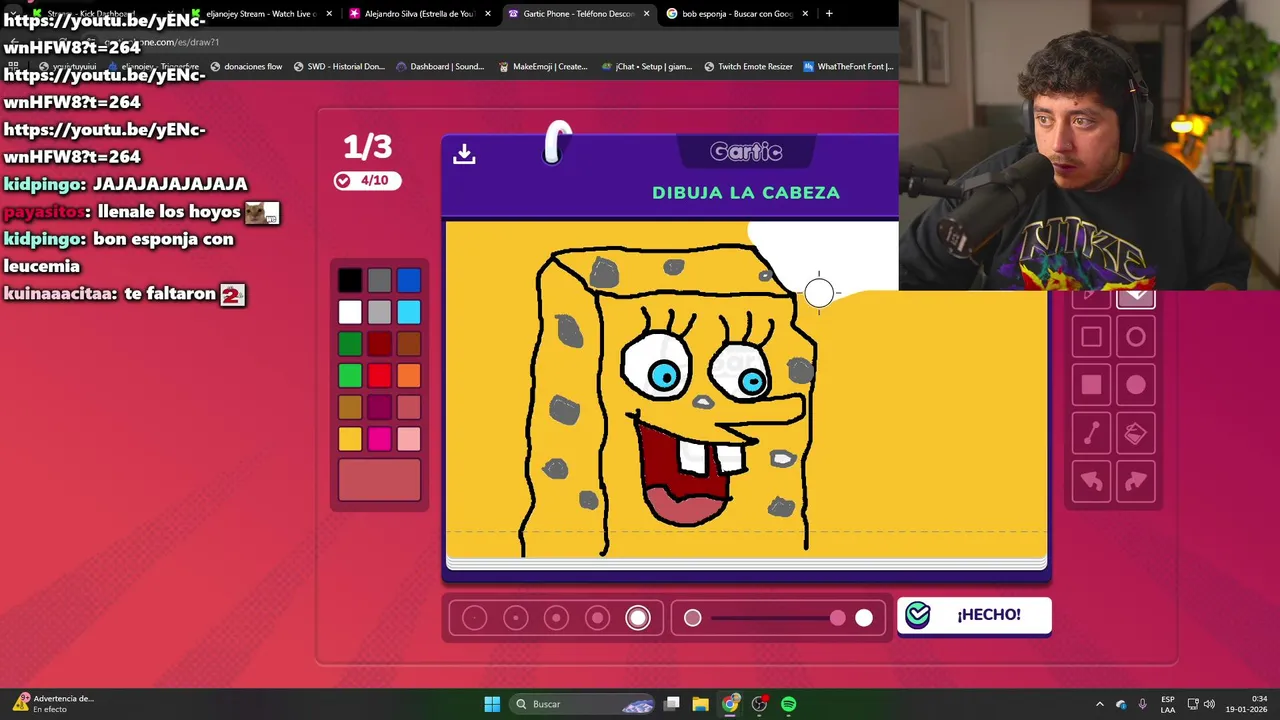This screenshot has height=720, width=1280.
Task: Select the paint bucket fill tool
Action: [x=1136, y=433]
